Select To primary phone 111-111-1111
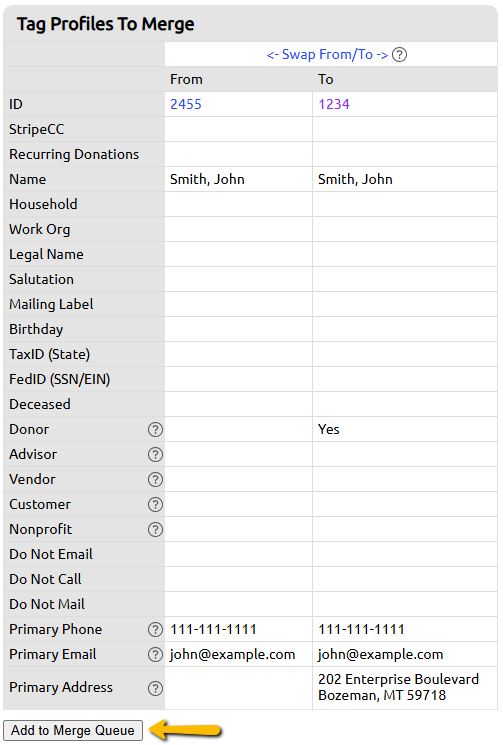The width and height of the screenshot is (503, 745). pos(361,630)
